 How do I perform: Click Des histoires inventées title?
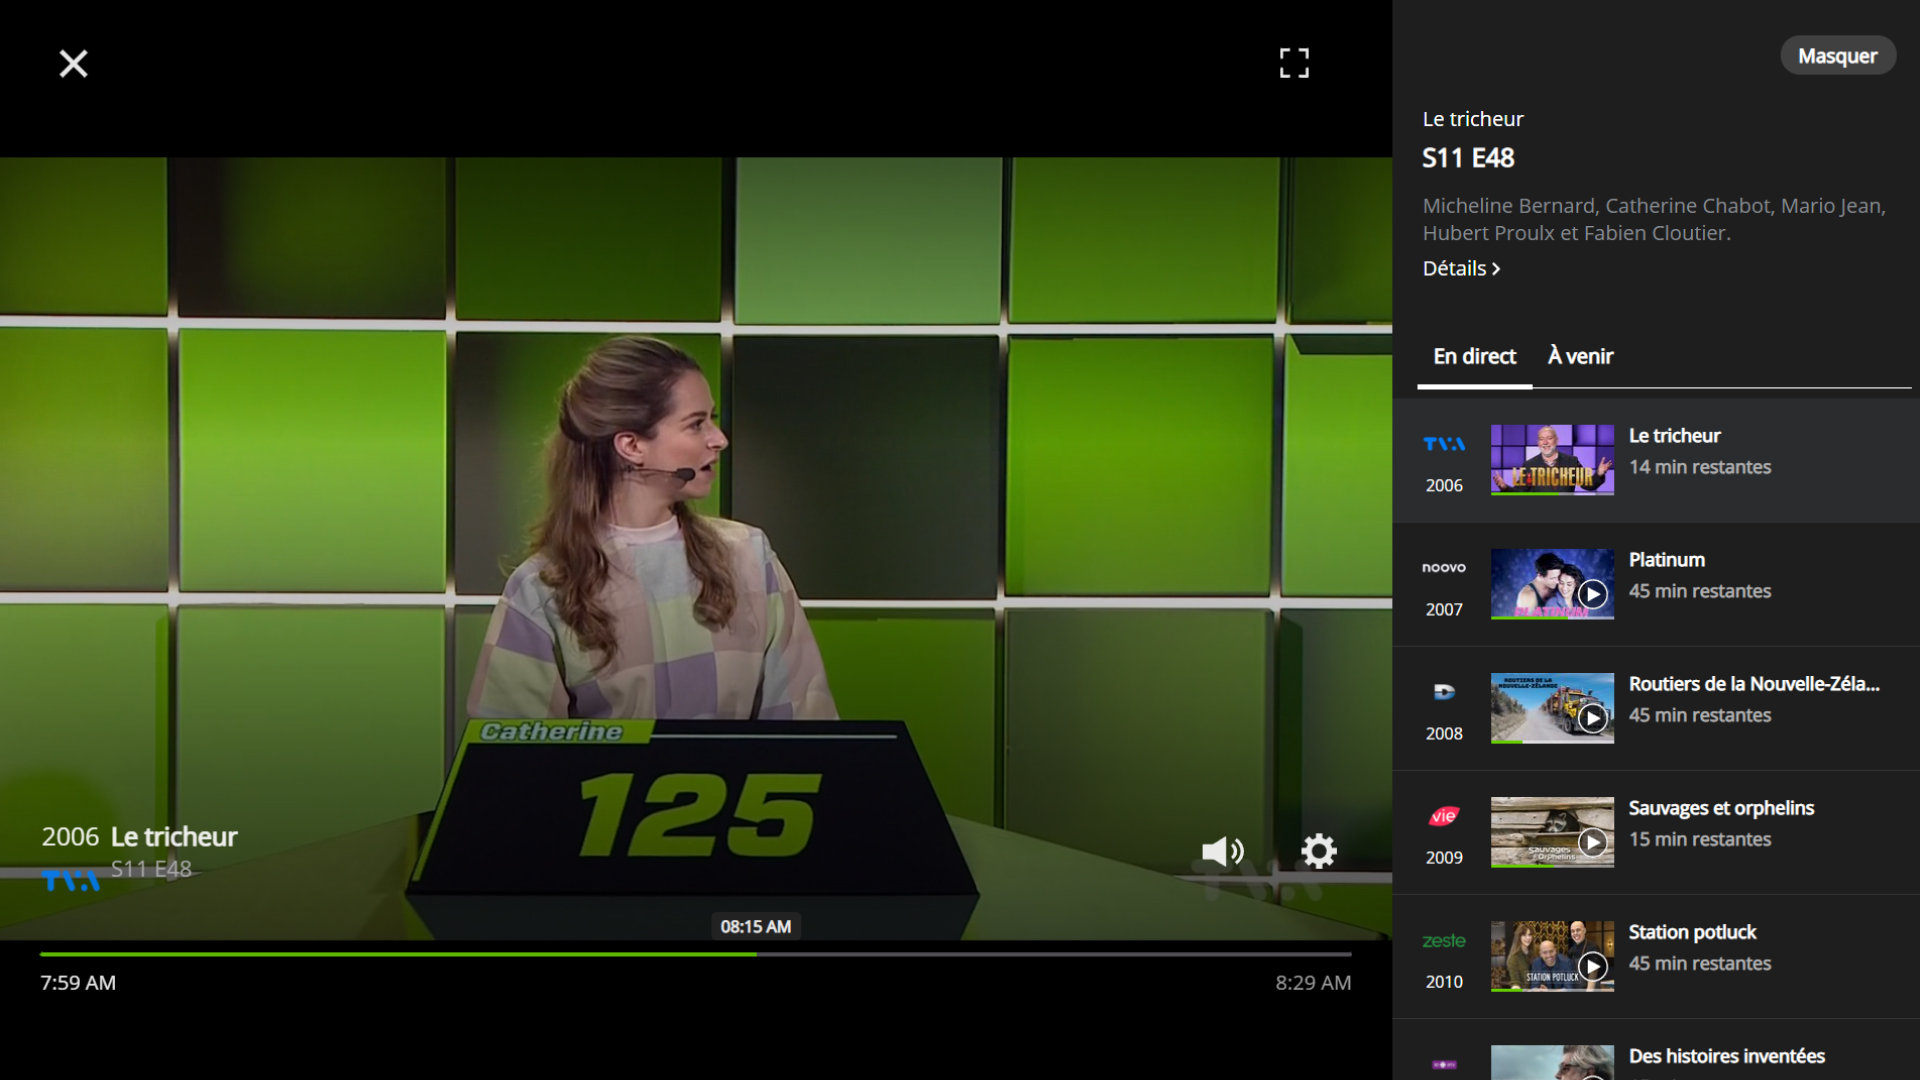click(x=1726, y=1056)
